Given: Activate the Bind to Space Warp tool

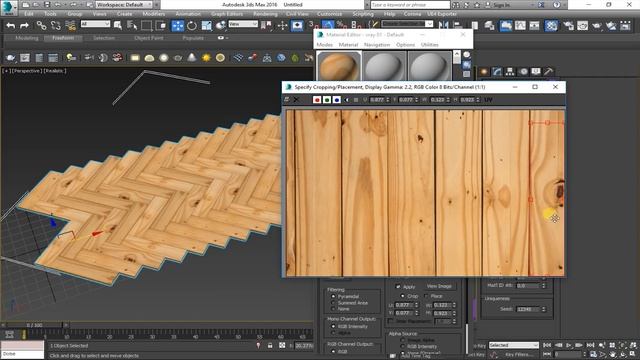Looking at the screenshot, I should point(70,25).
